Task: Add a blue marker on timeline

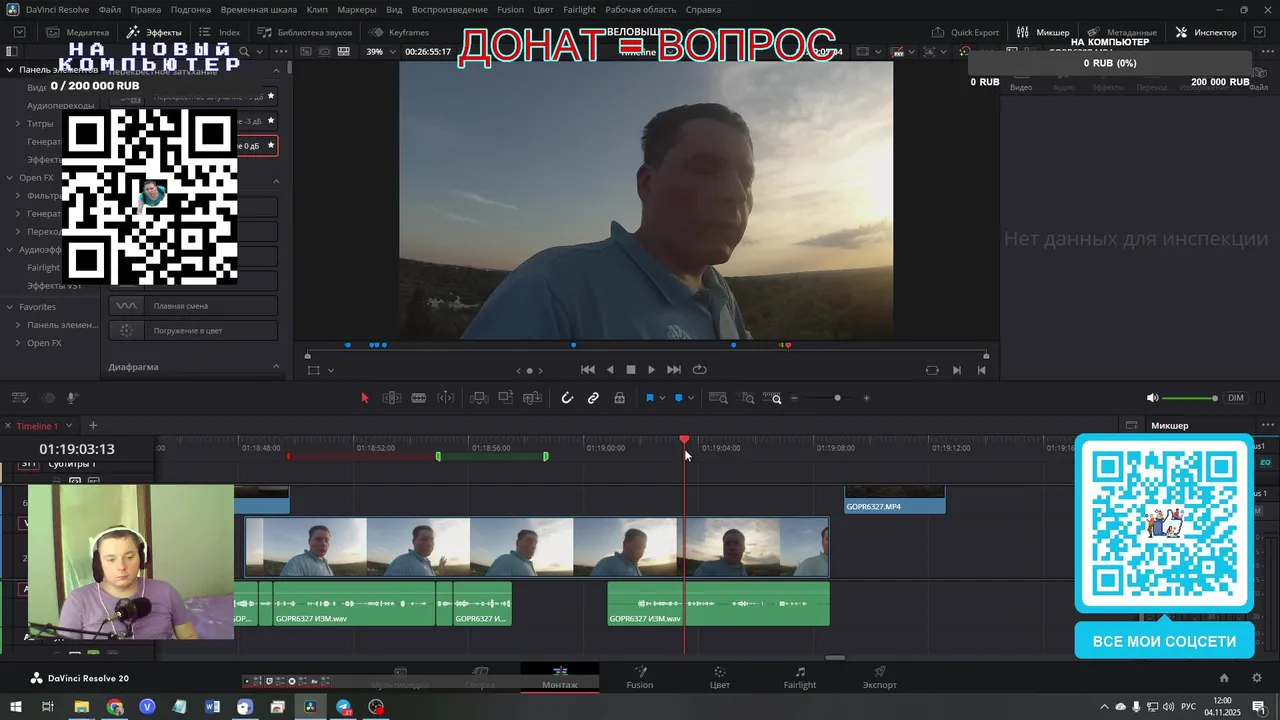Action: pos(678,398)
